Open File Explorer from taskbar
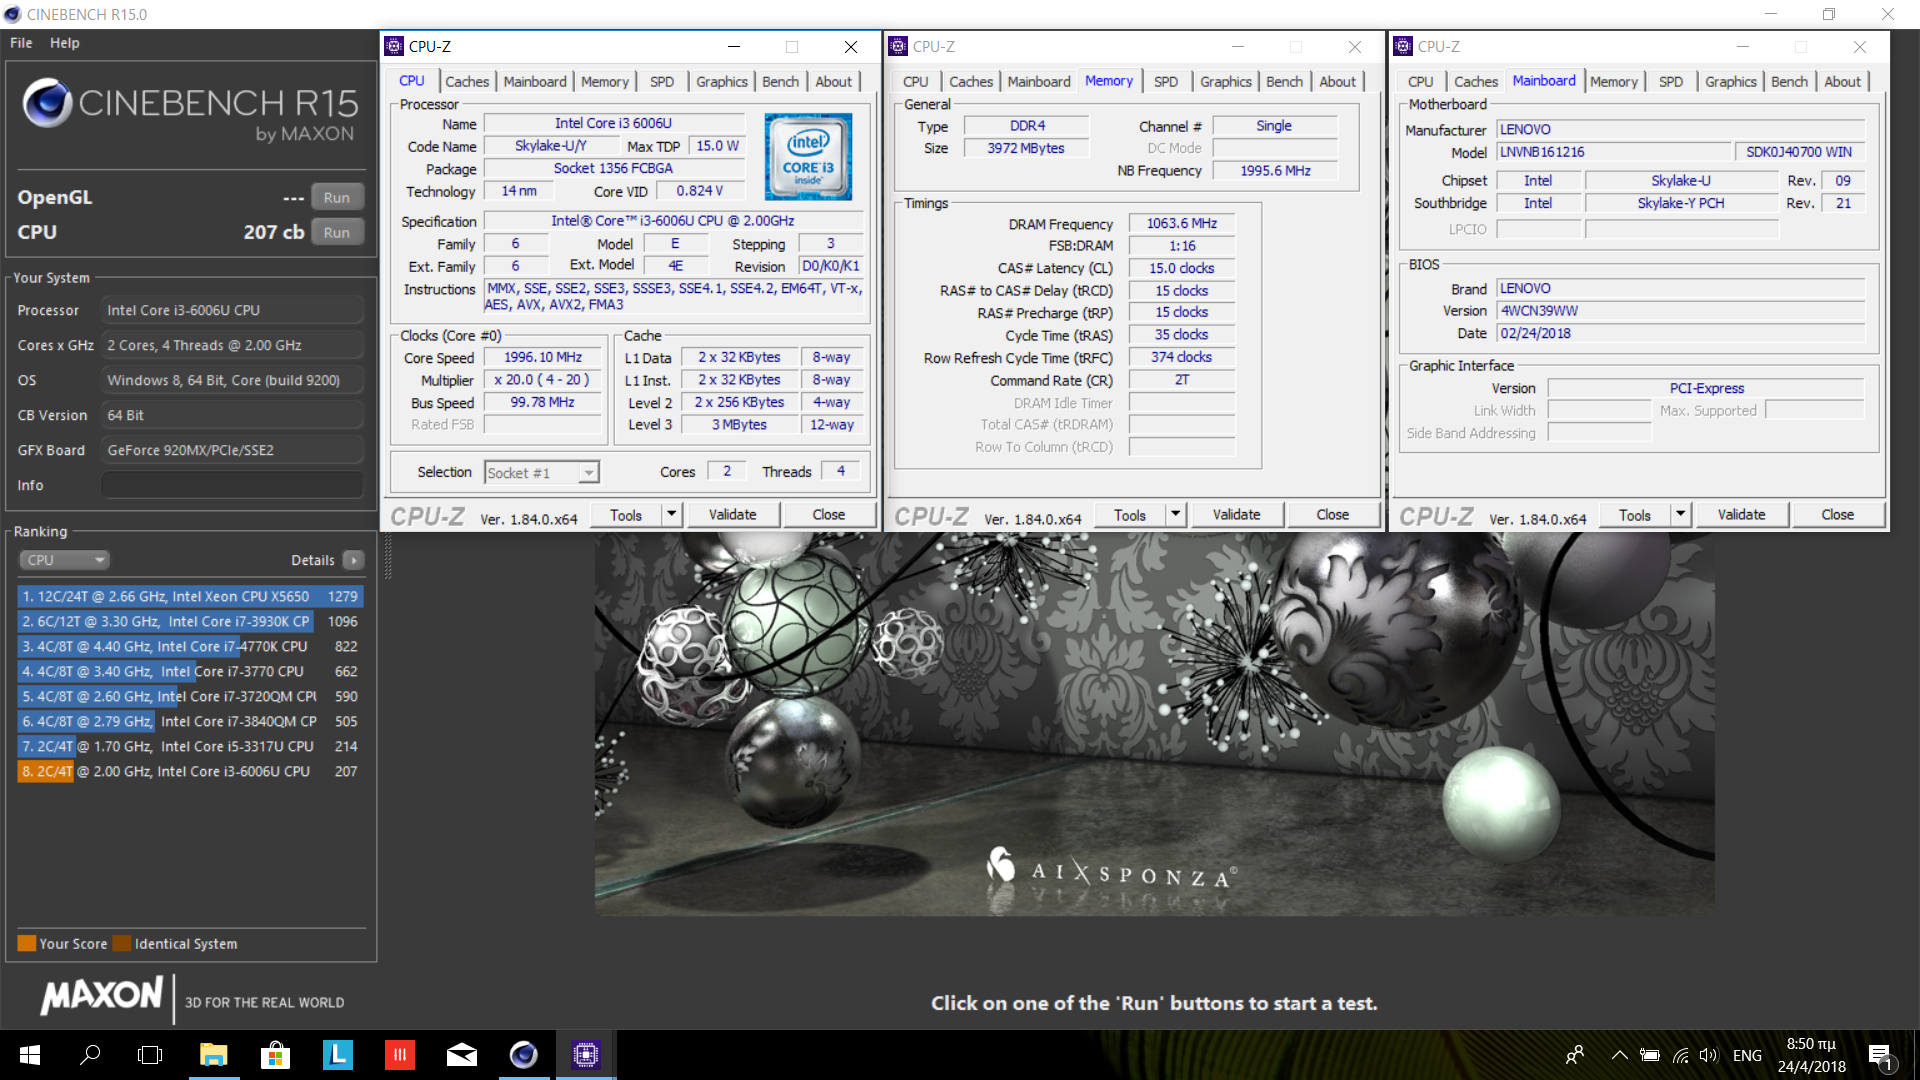 (213, 1055)
